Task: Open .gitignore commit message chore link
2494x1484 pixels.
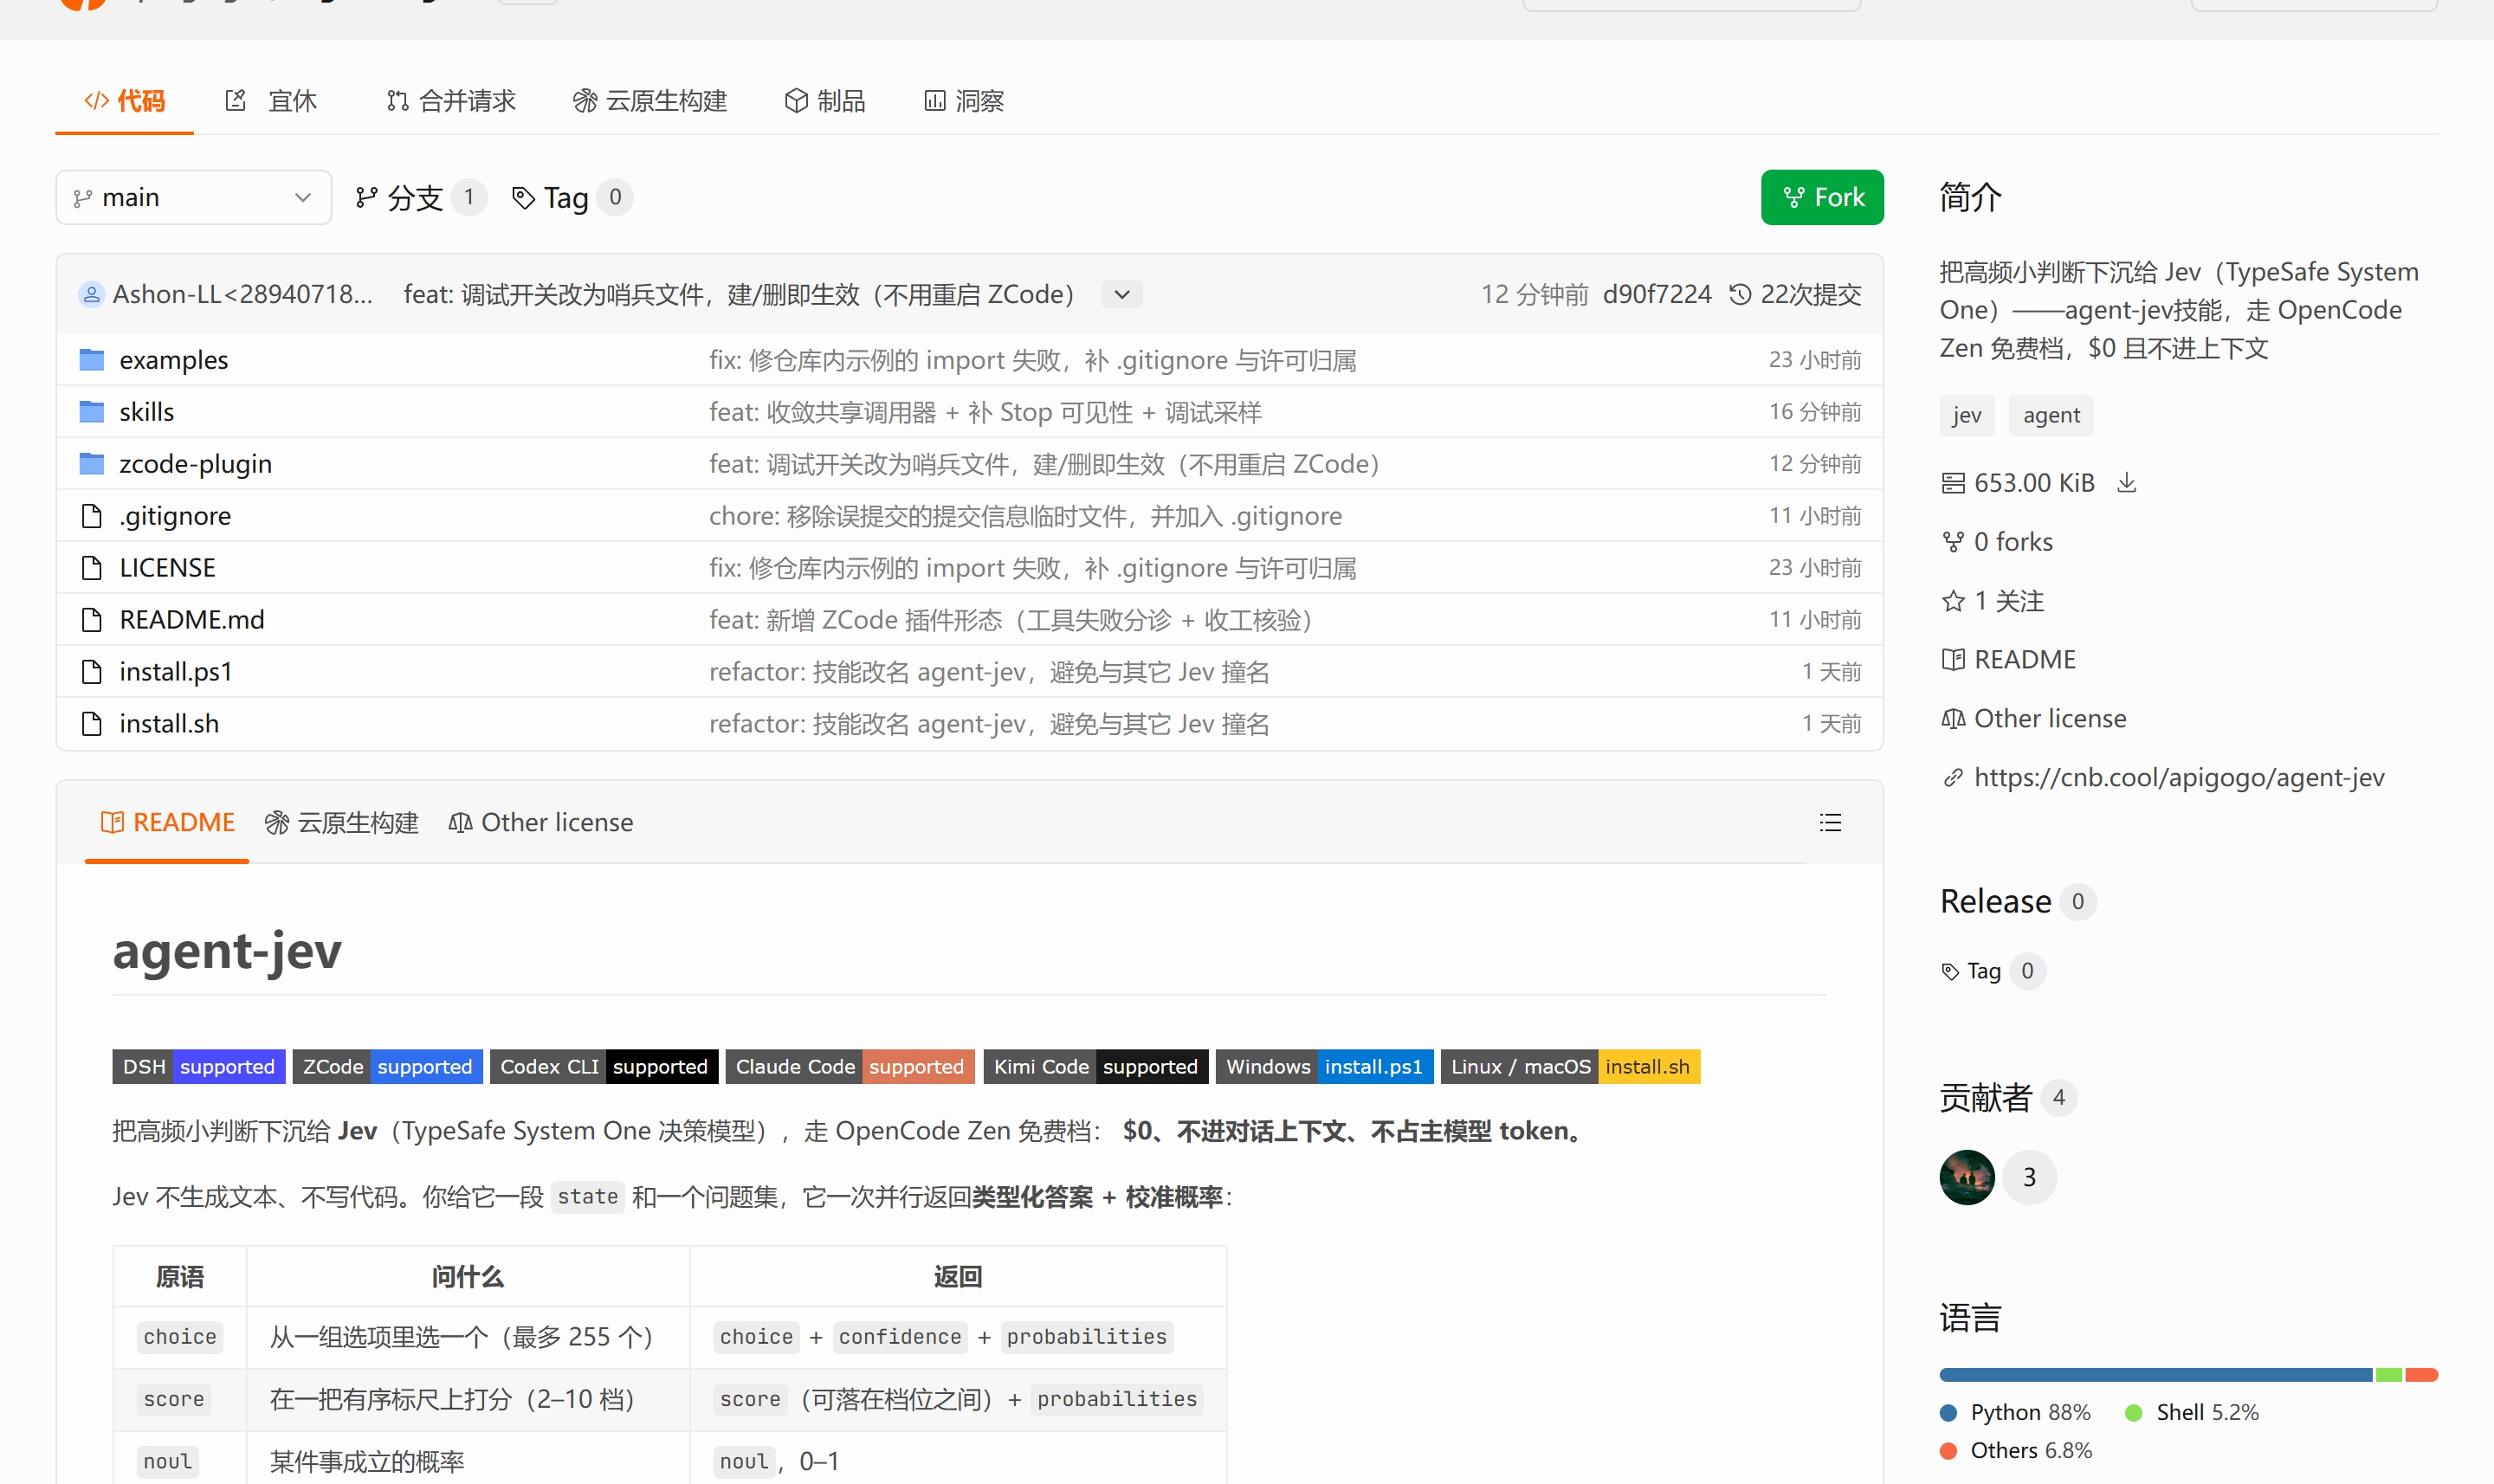Action: pos(1025,515)
